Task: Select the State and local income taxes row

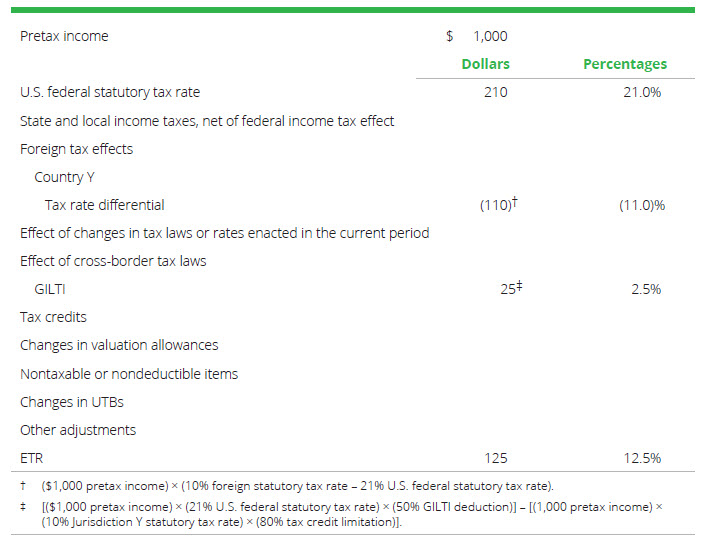Action: point(207,121)
